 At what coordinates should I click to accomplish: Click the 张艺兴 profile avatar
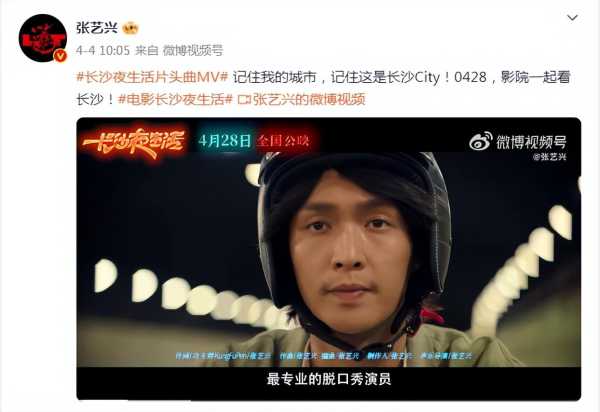point(43,38)
